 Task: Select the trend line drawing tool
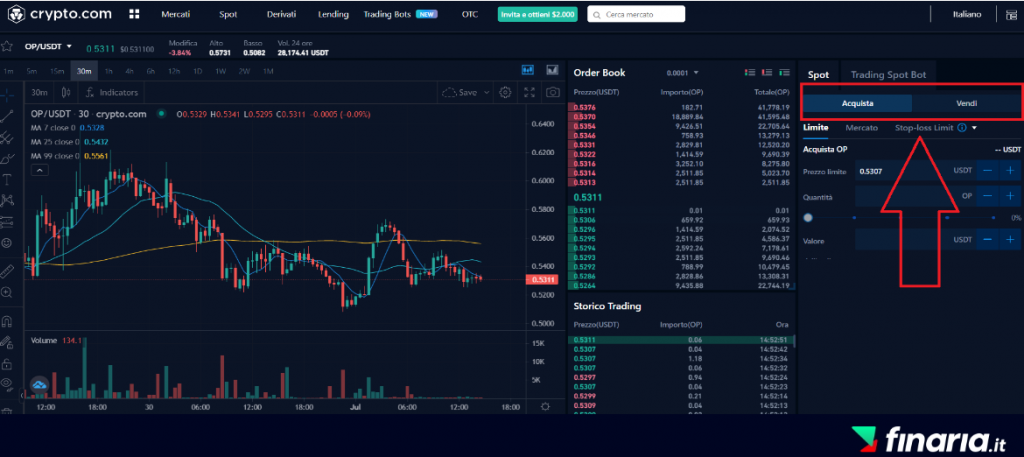7,116
